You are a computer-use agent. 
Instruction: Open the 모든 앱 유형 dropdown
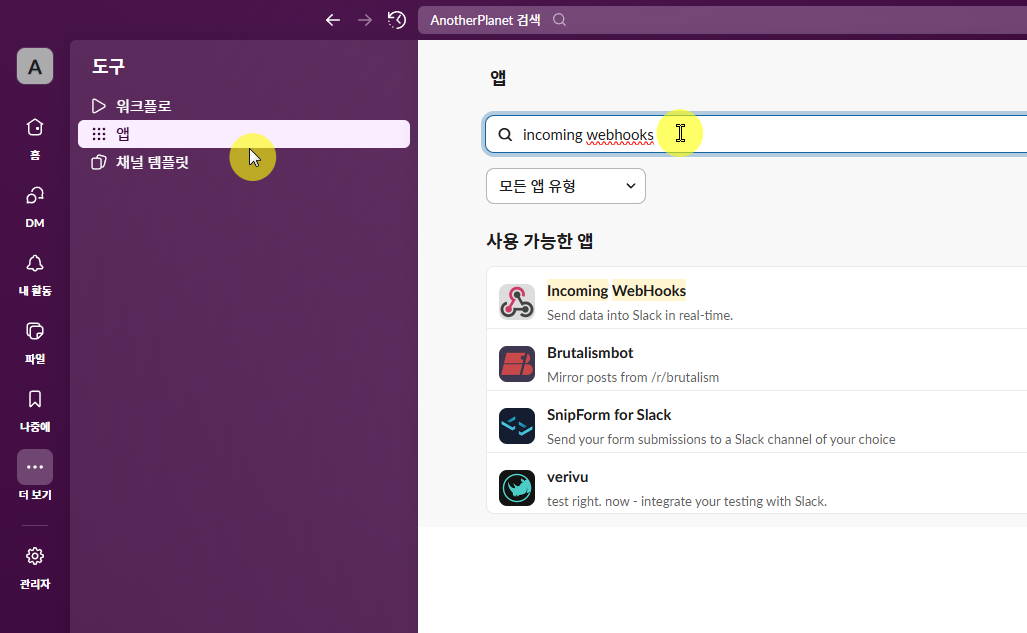coord(566,186)
